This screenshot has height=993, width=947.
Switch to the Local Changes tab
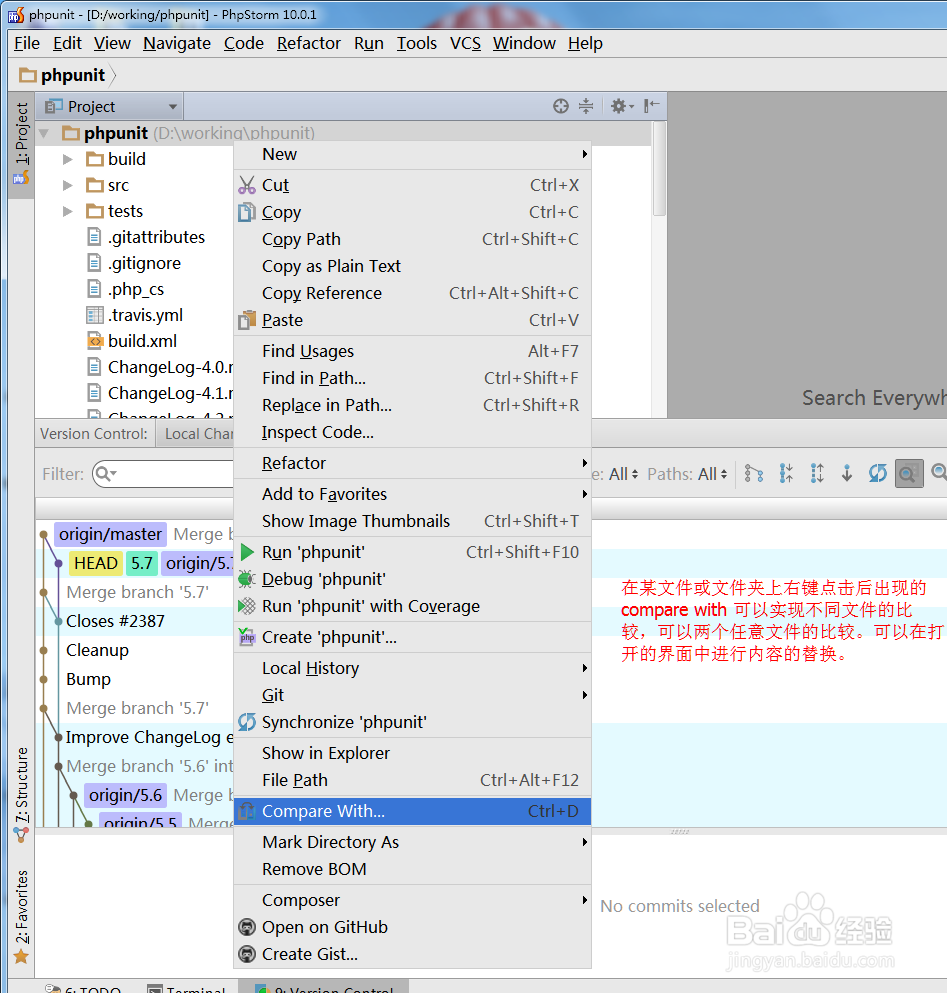coord(196,434)
